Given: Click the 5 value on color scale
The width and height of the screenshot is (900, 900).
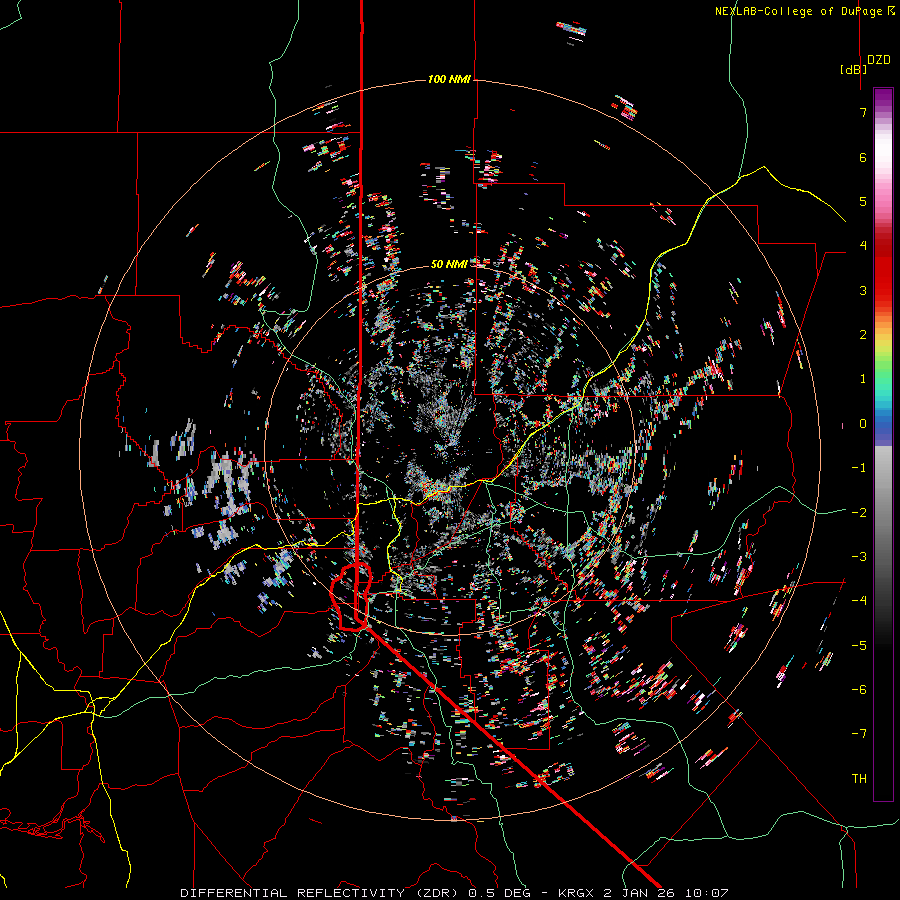Looking at the screenshot, I should 863,201.
